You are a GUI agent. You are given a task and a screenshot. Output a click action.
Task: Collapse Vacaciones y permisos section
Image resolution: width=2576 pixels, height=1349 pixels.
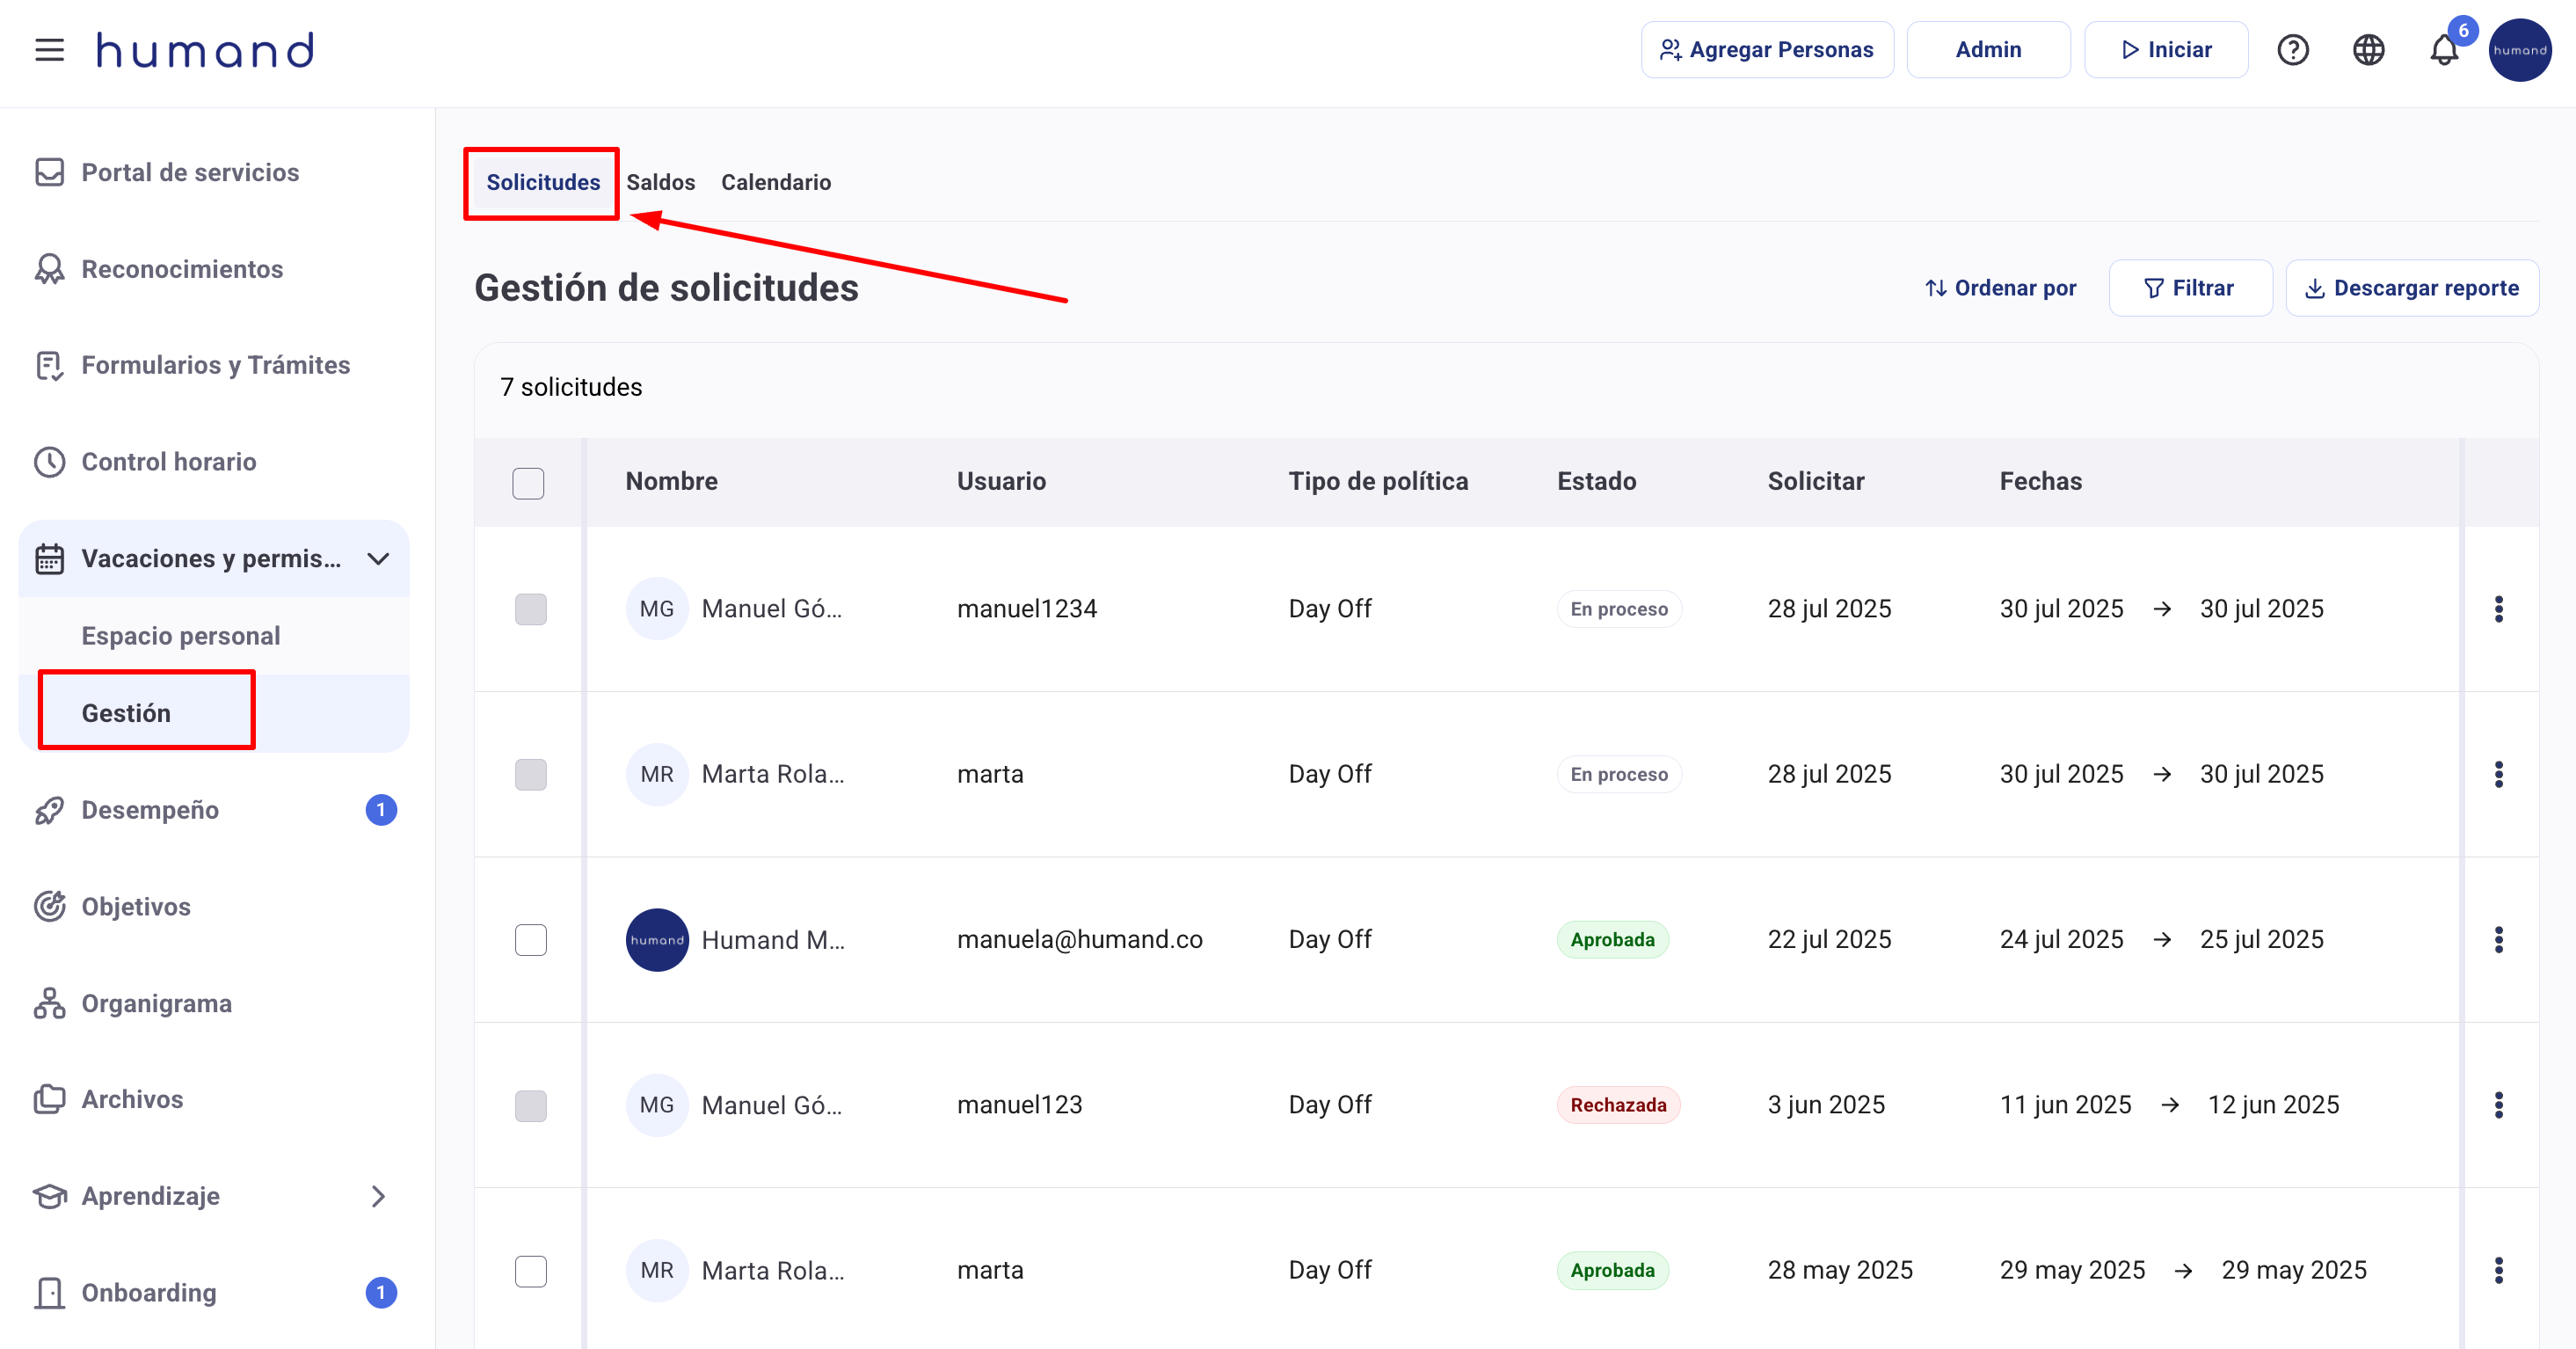[x=378, y=558]
